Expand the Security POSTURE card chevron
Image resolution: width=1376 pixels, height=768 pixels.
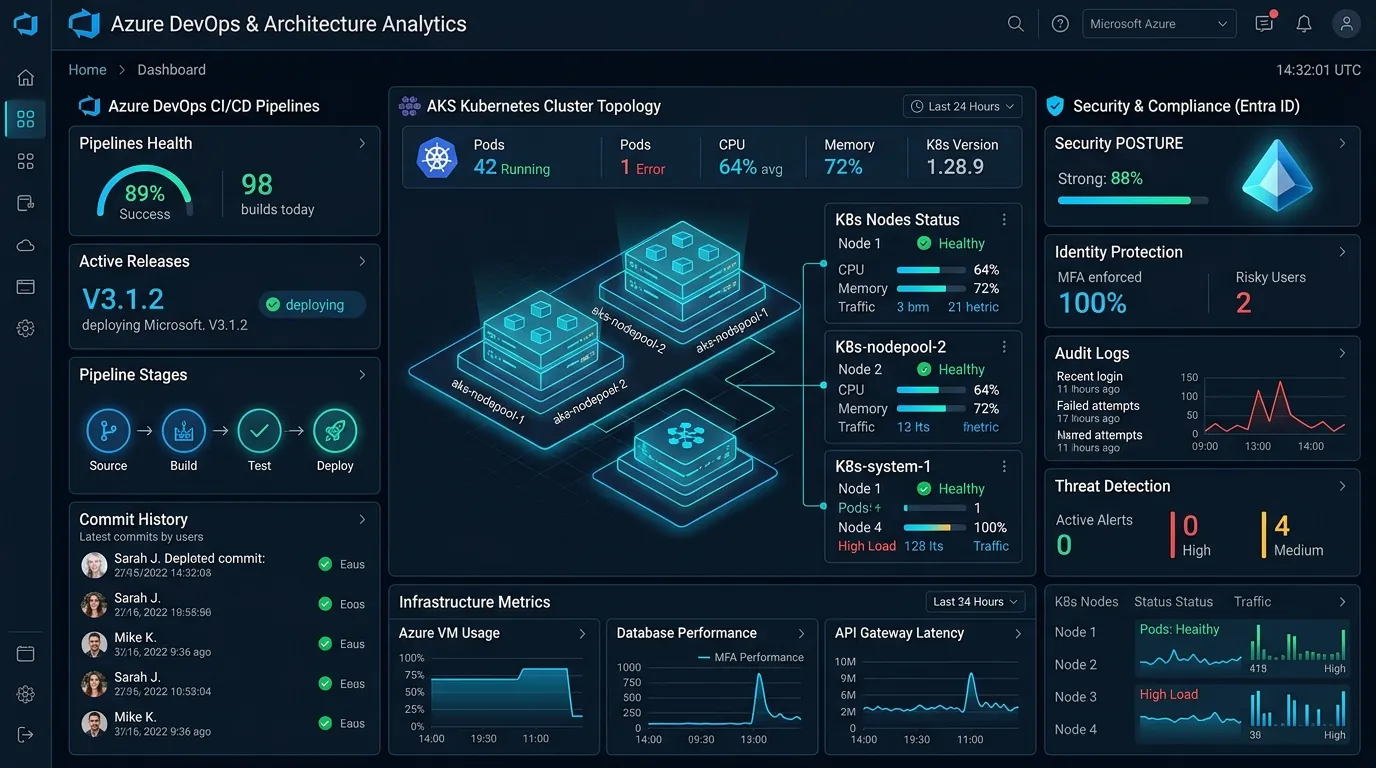click(x=1342, y=143)
